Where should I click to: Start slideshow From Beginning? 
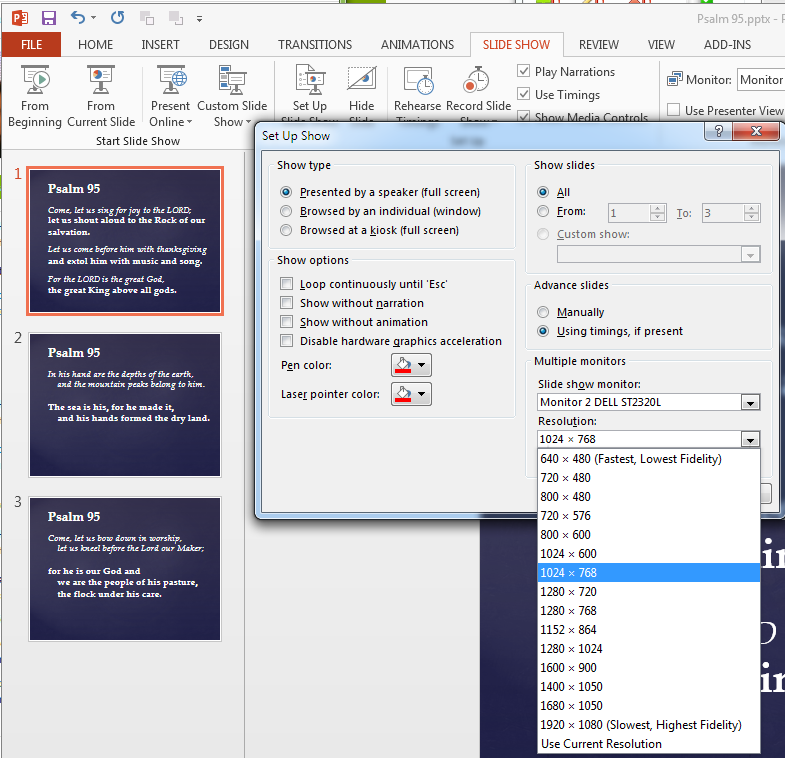tap(35, 96)
